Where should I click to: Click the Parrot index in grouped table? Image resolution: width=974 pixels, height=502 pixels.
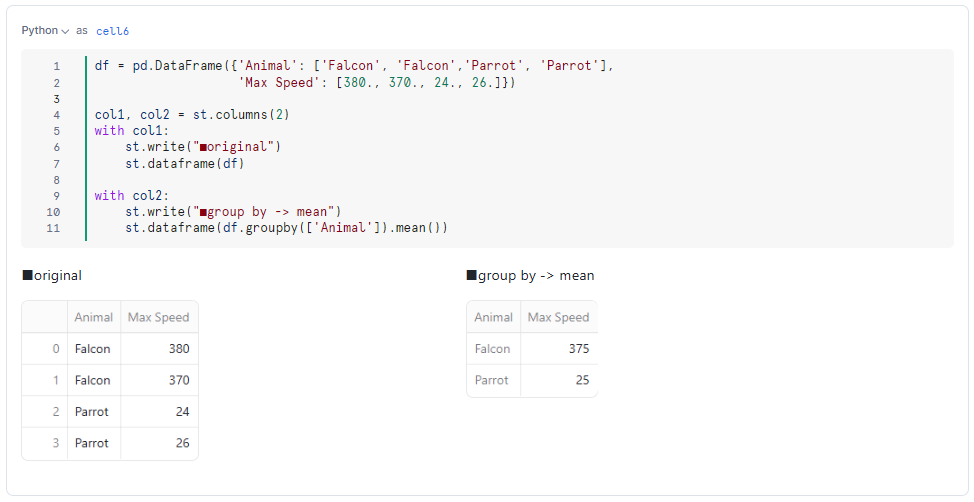(x=494, y=380)
